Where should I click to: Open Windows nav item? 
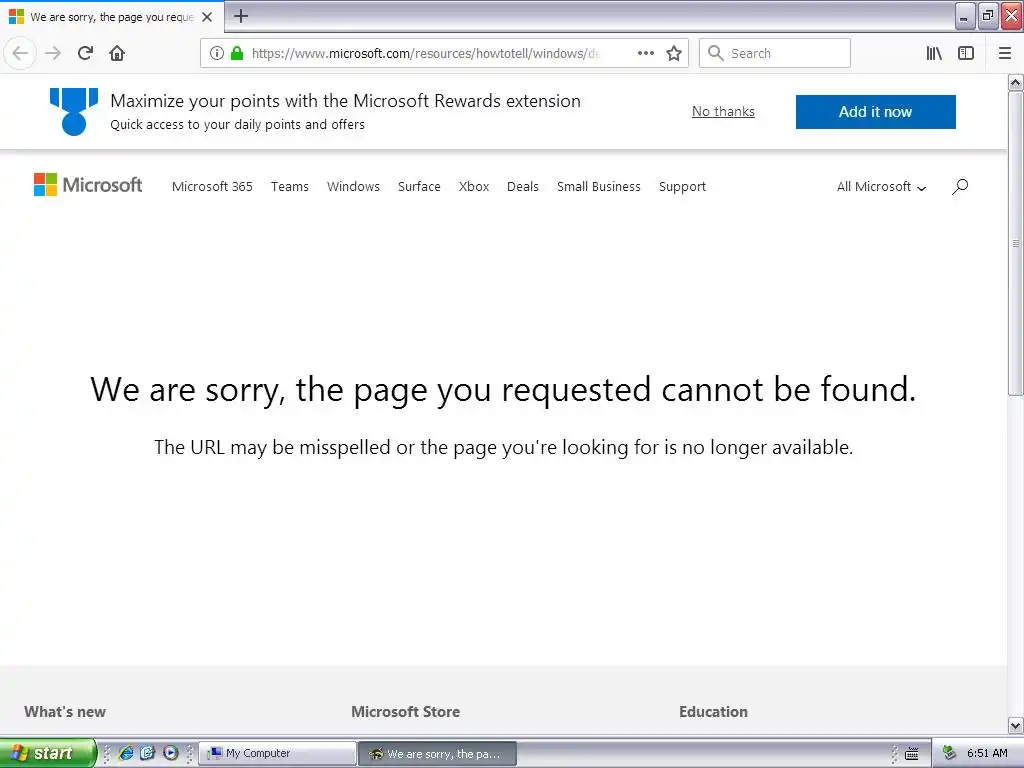(x=353, y=187)
